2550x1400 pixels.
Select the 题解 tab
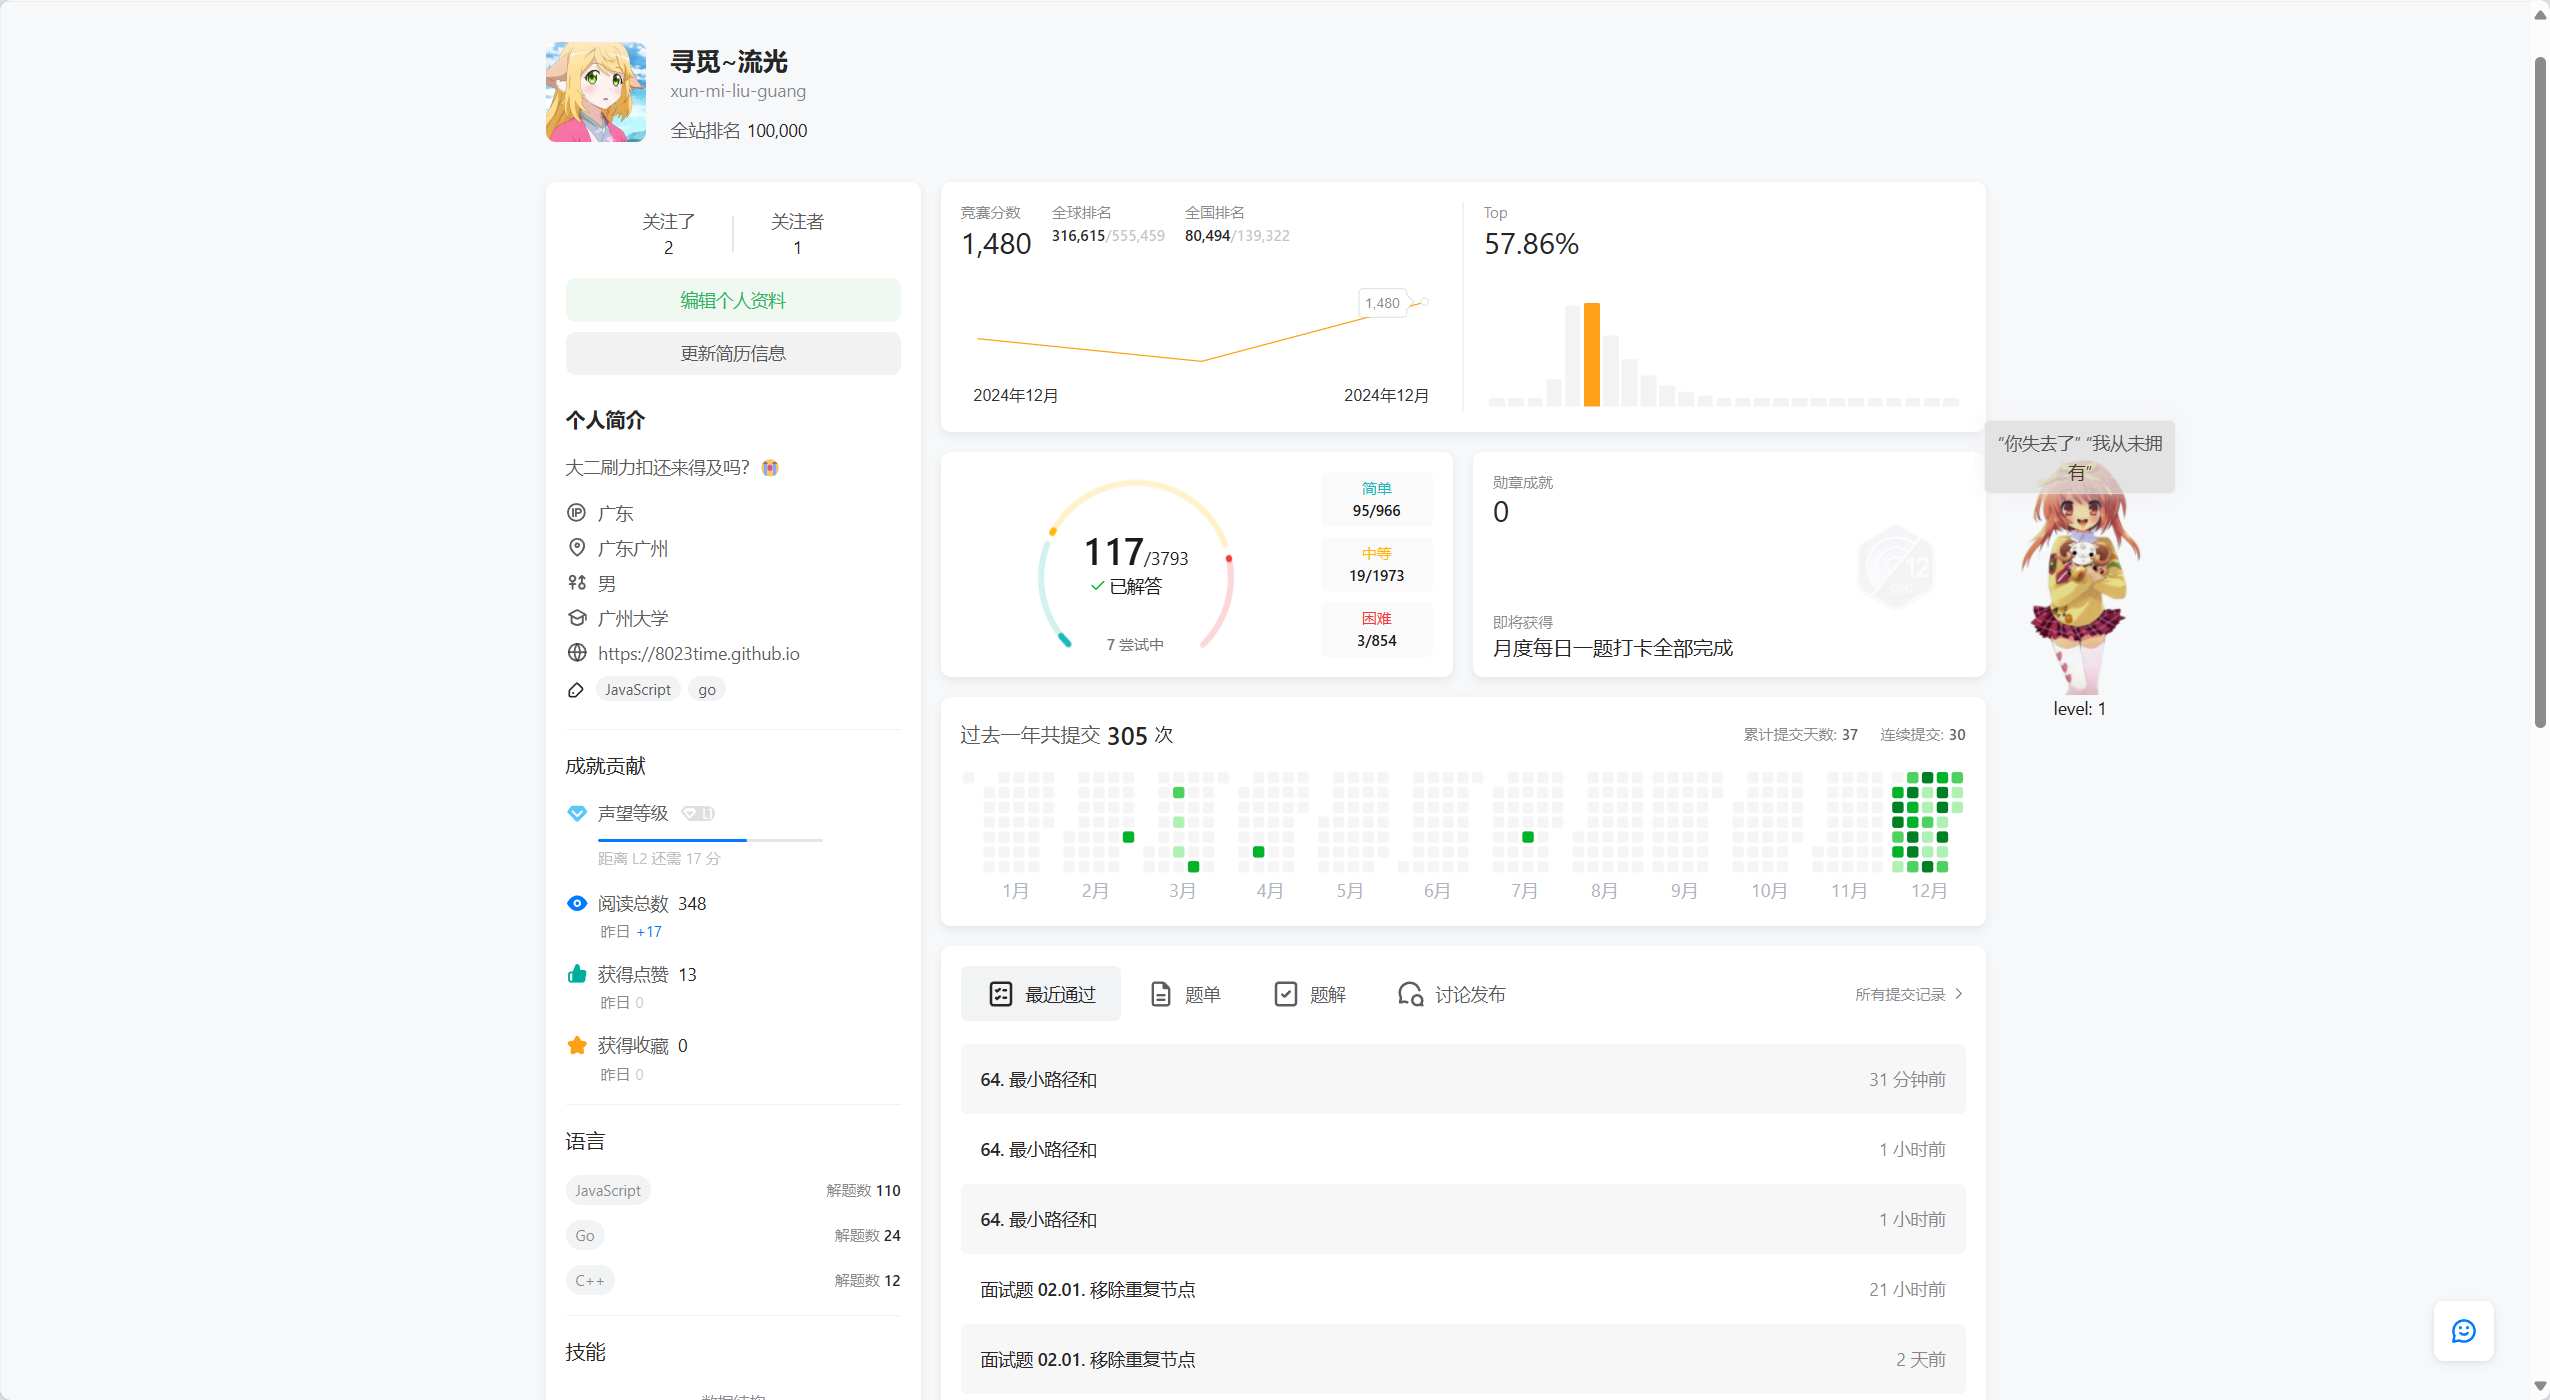click(x=1310, y=994)
